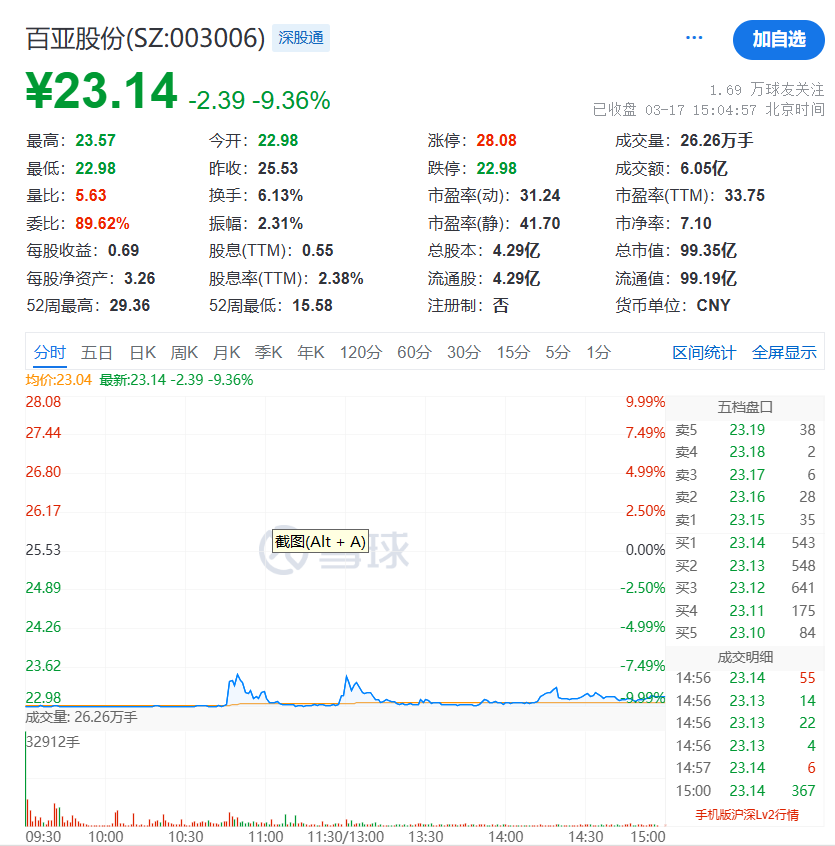Click the 卖2 order row at 23.16
The image size is (835, 846).
click(745, 497)
